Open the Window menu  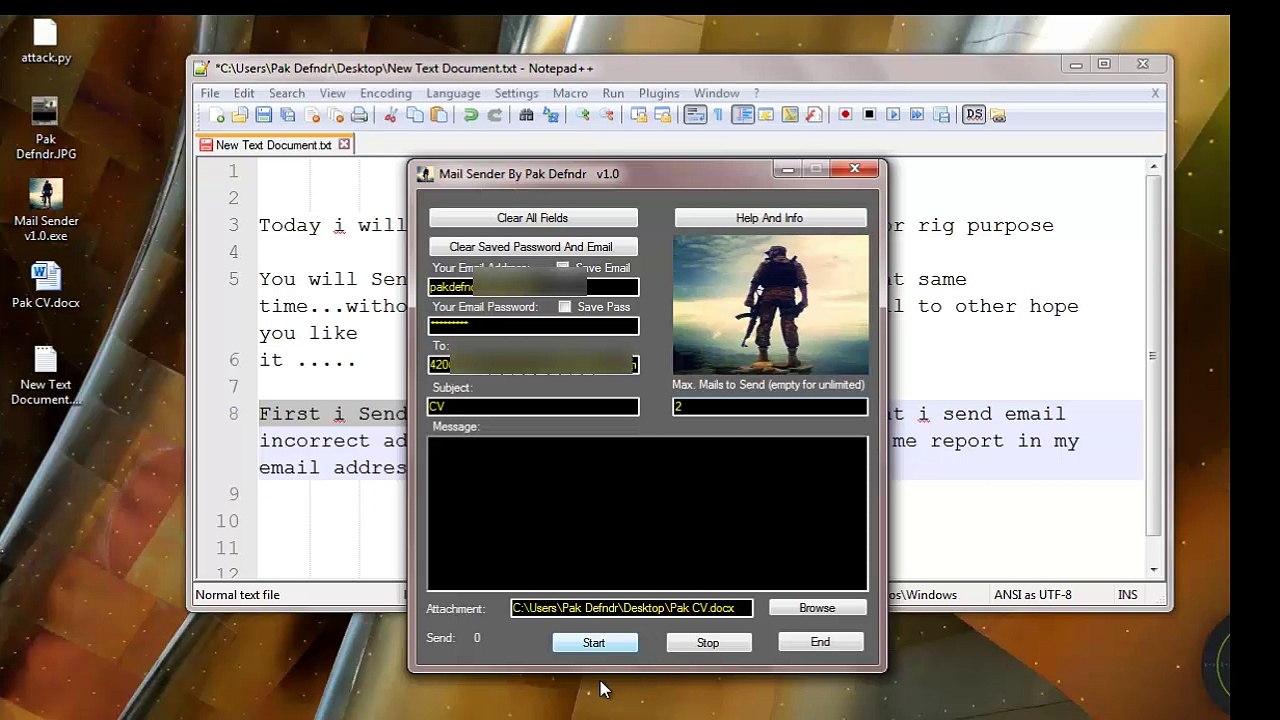click(717, 93)
